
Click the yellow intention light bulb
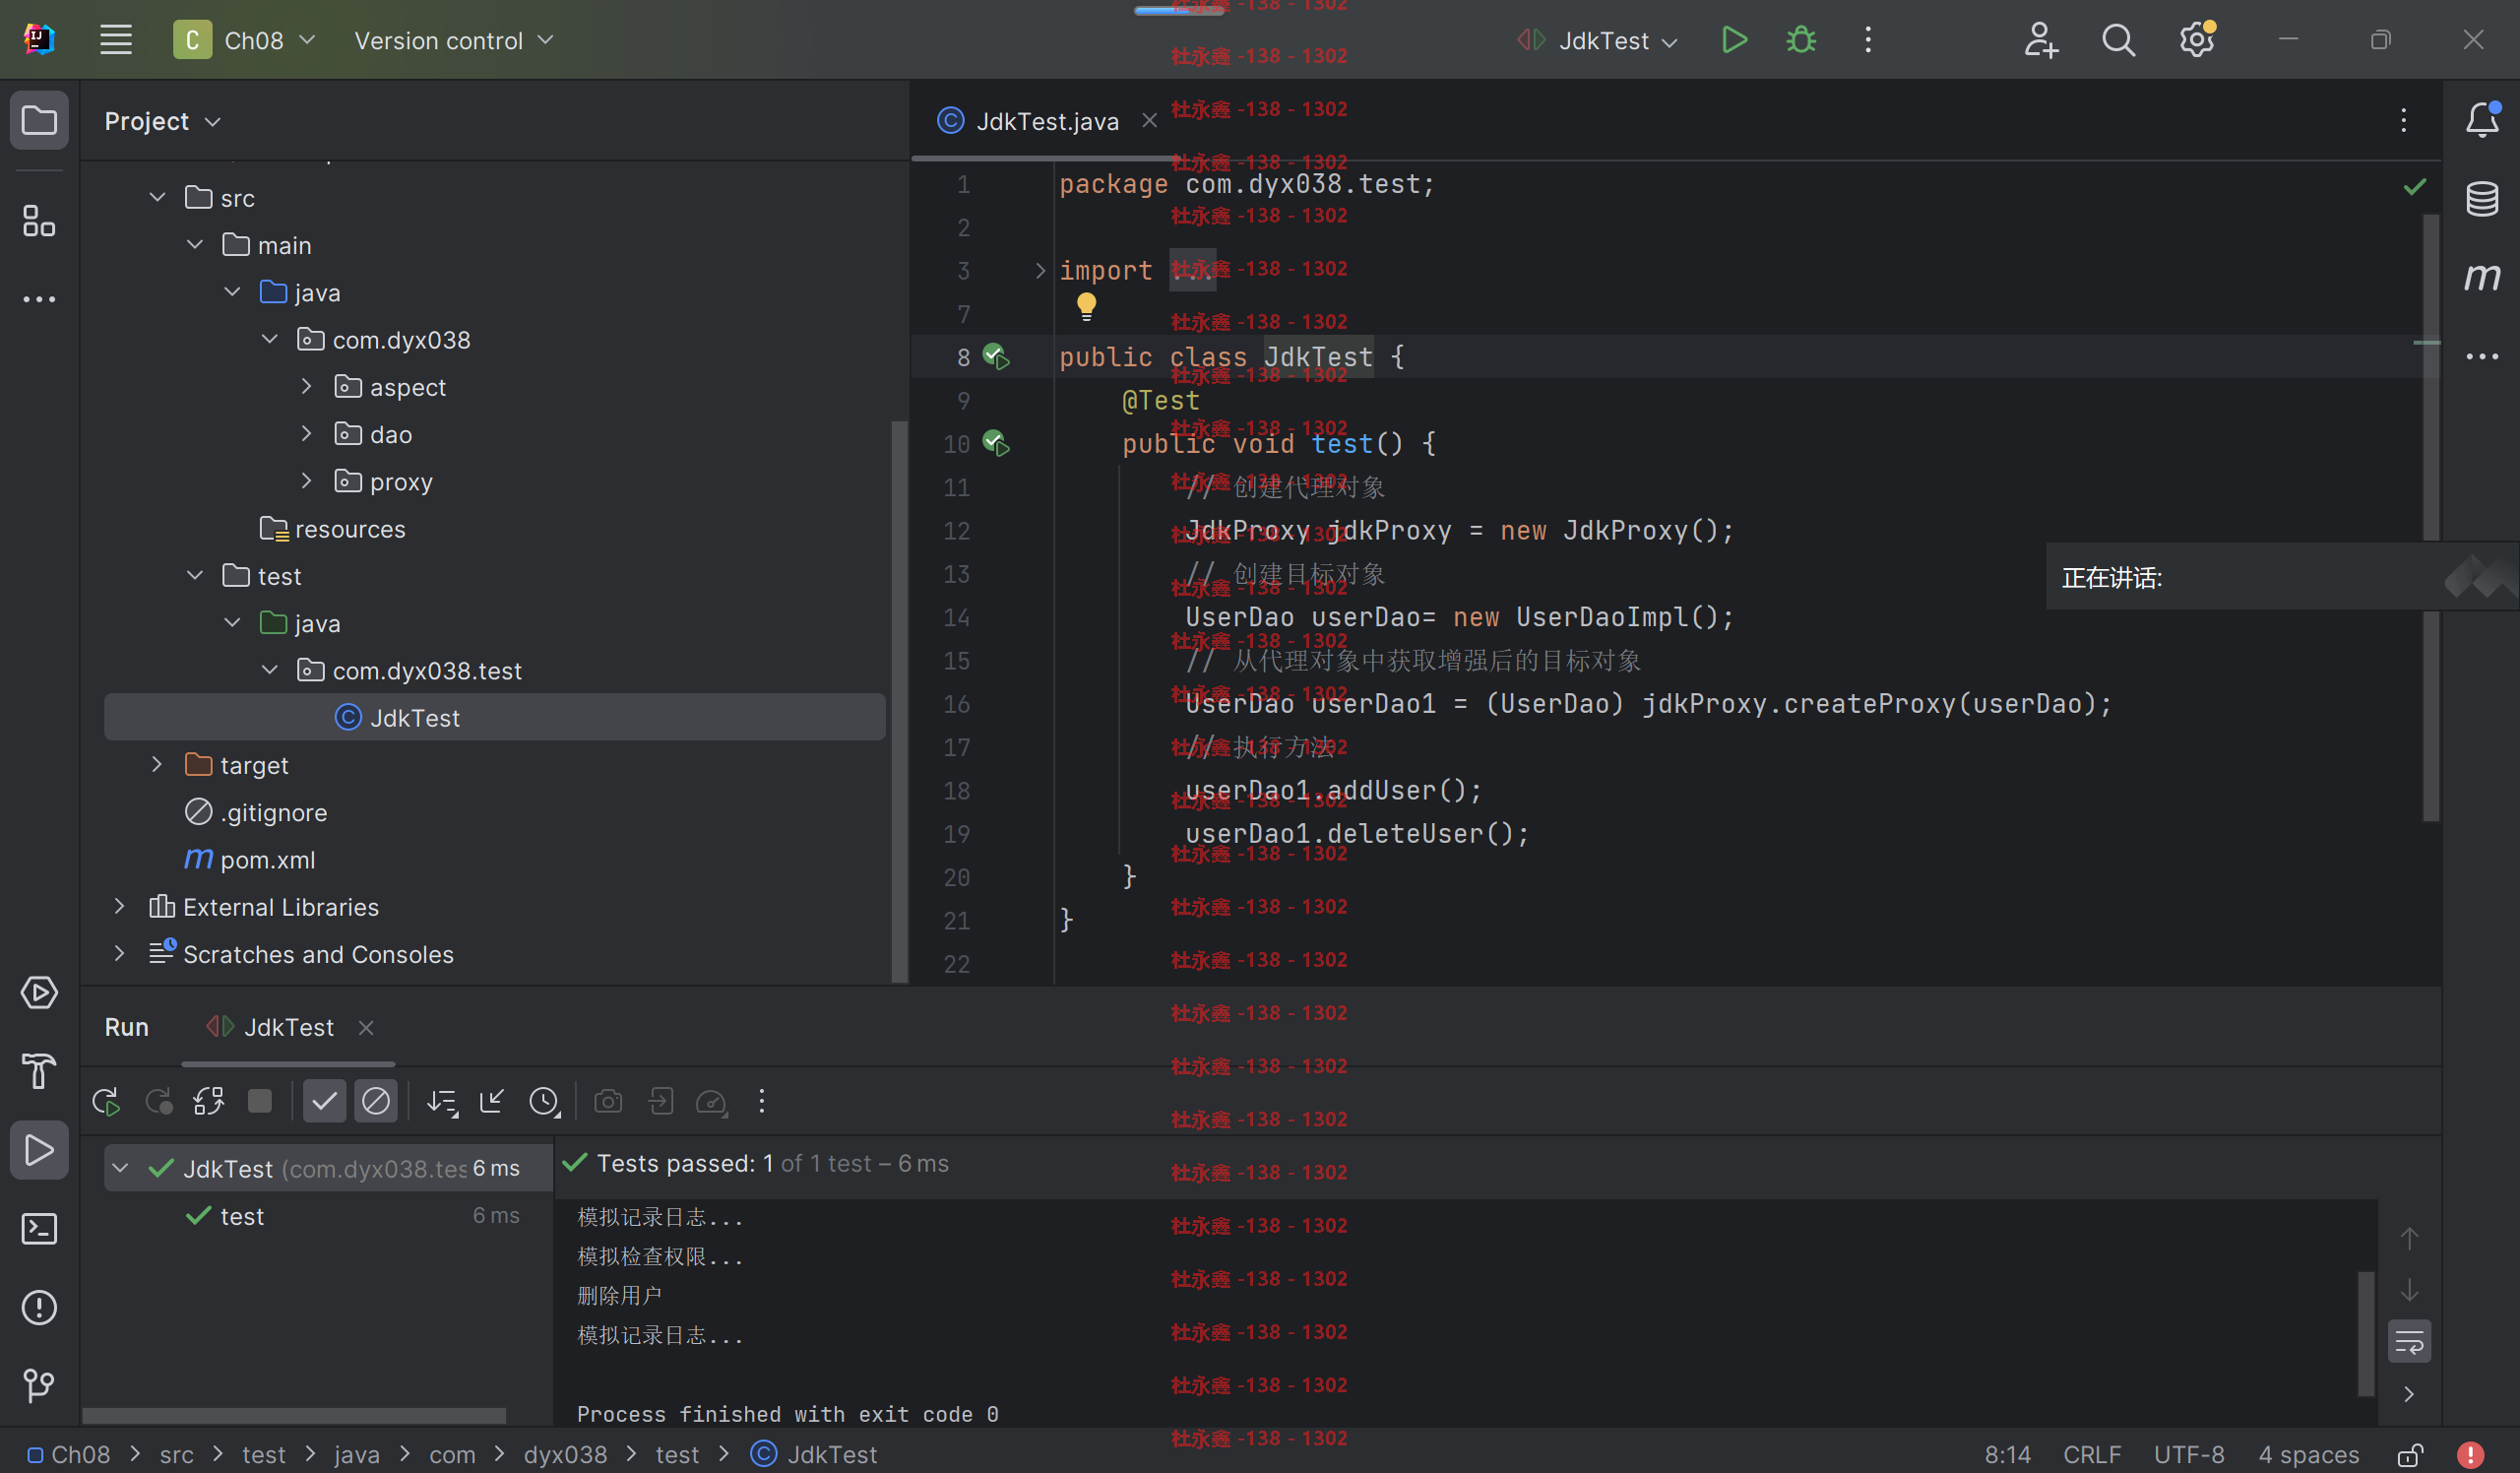coord(1086,306)
